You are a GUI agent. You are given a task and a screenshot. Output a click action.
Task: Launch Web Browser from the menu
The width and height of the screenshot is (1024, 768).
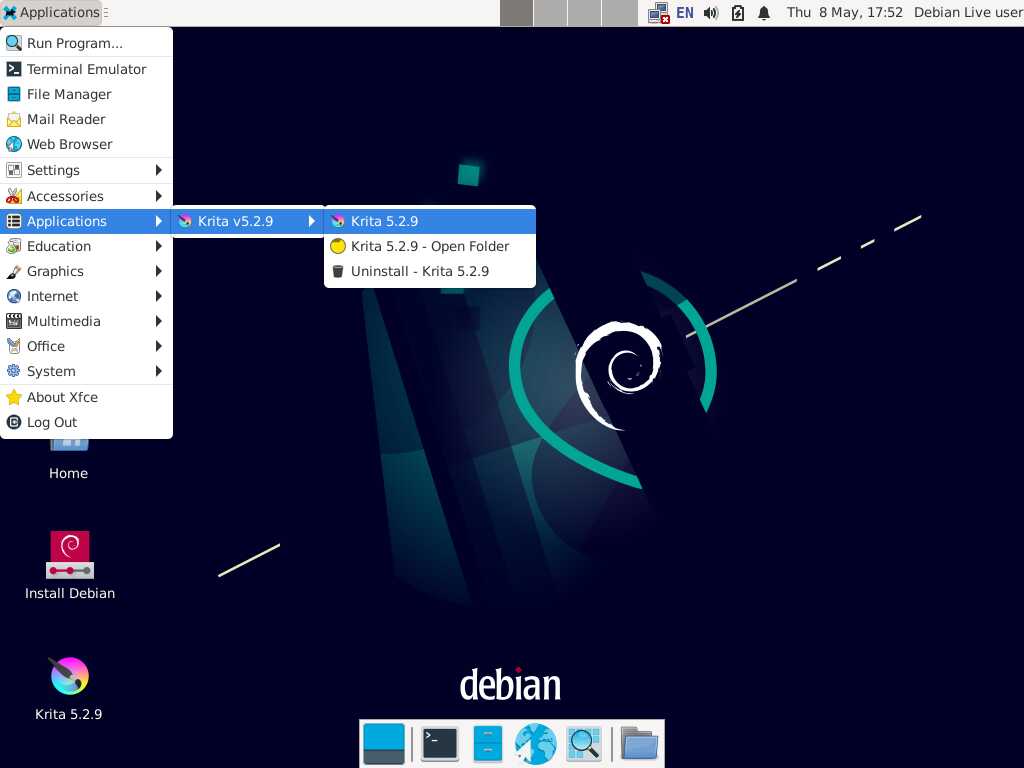(86, 144)
